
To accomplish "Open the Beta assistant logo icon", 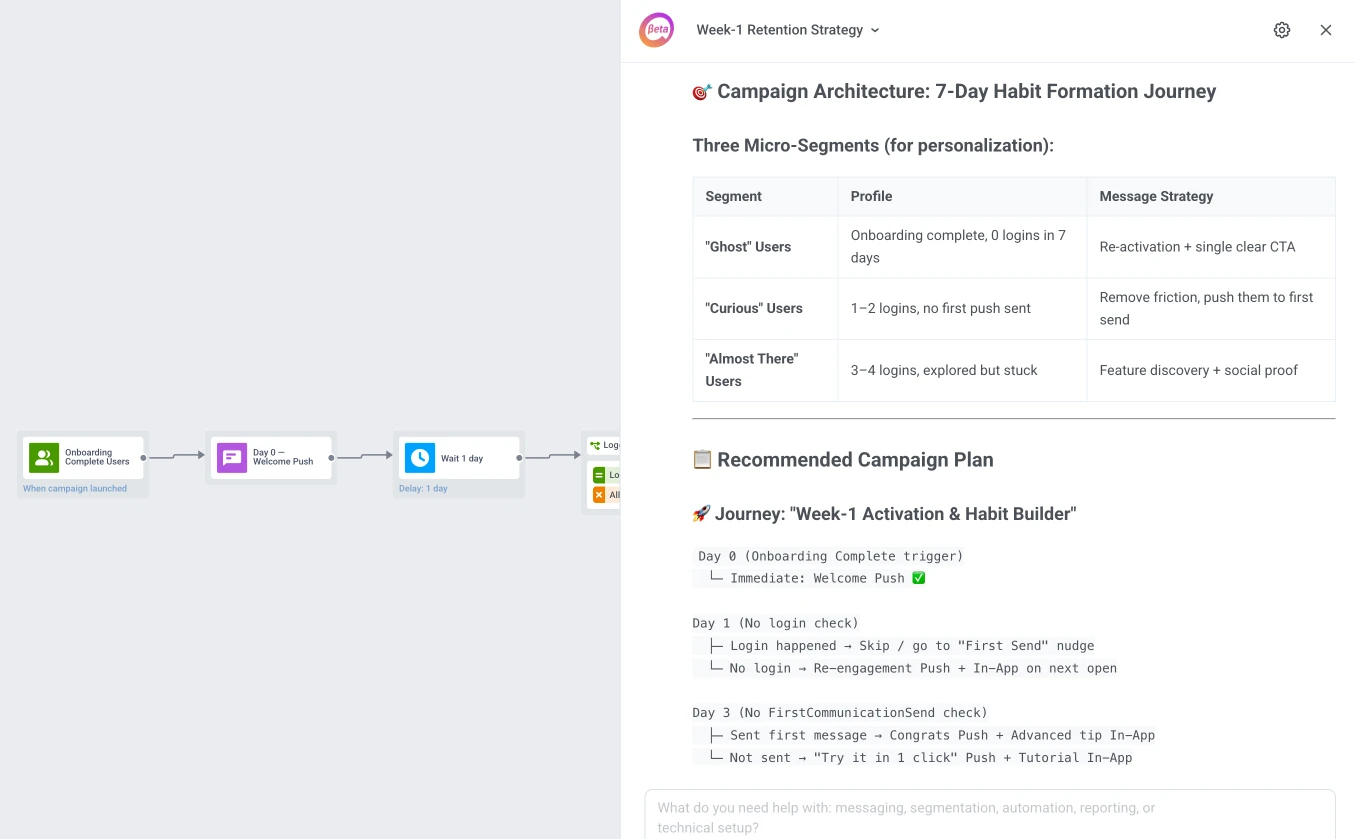I will [x=656, y=30].
